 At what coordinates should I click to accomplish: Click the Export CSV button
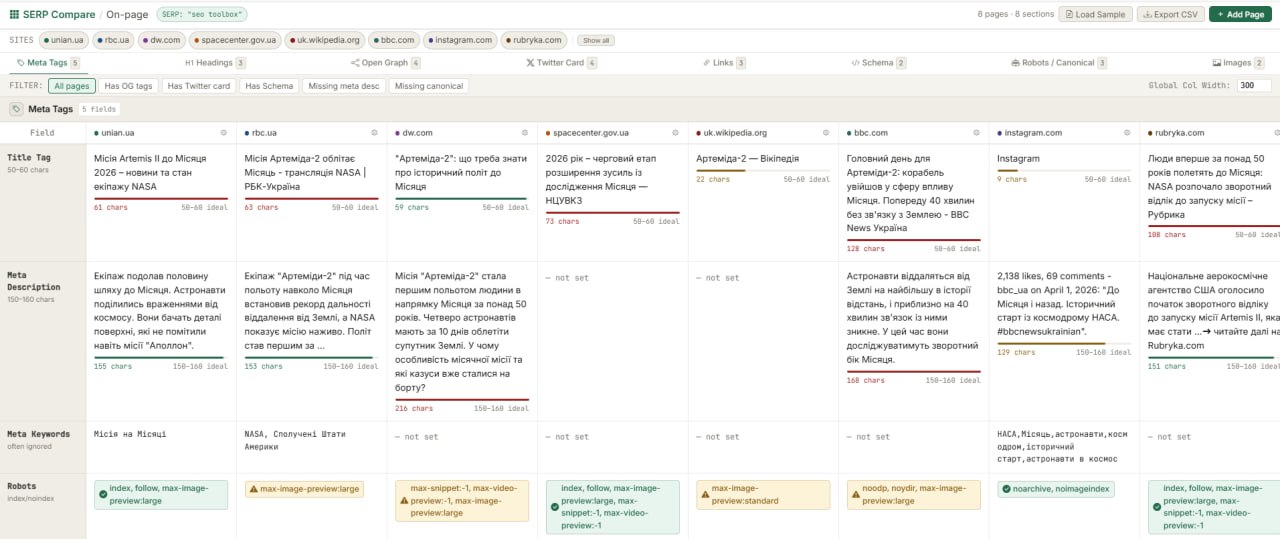point(1169,15)
